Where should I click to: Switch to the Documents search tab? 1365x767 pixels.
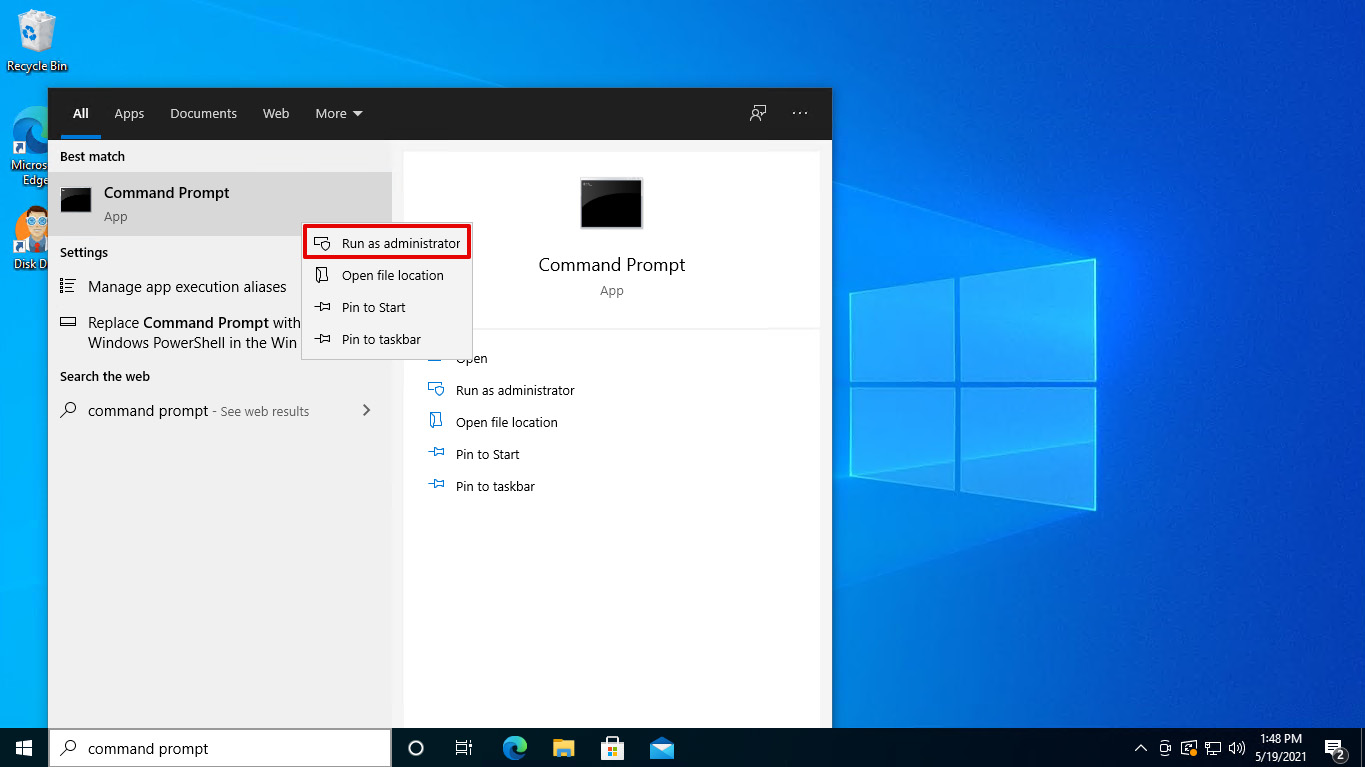click(x=203, y=113)
